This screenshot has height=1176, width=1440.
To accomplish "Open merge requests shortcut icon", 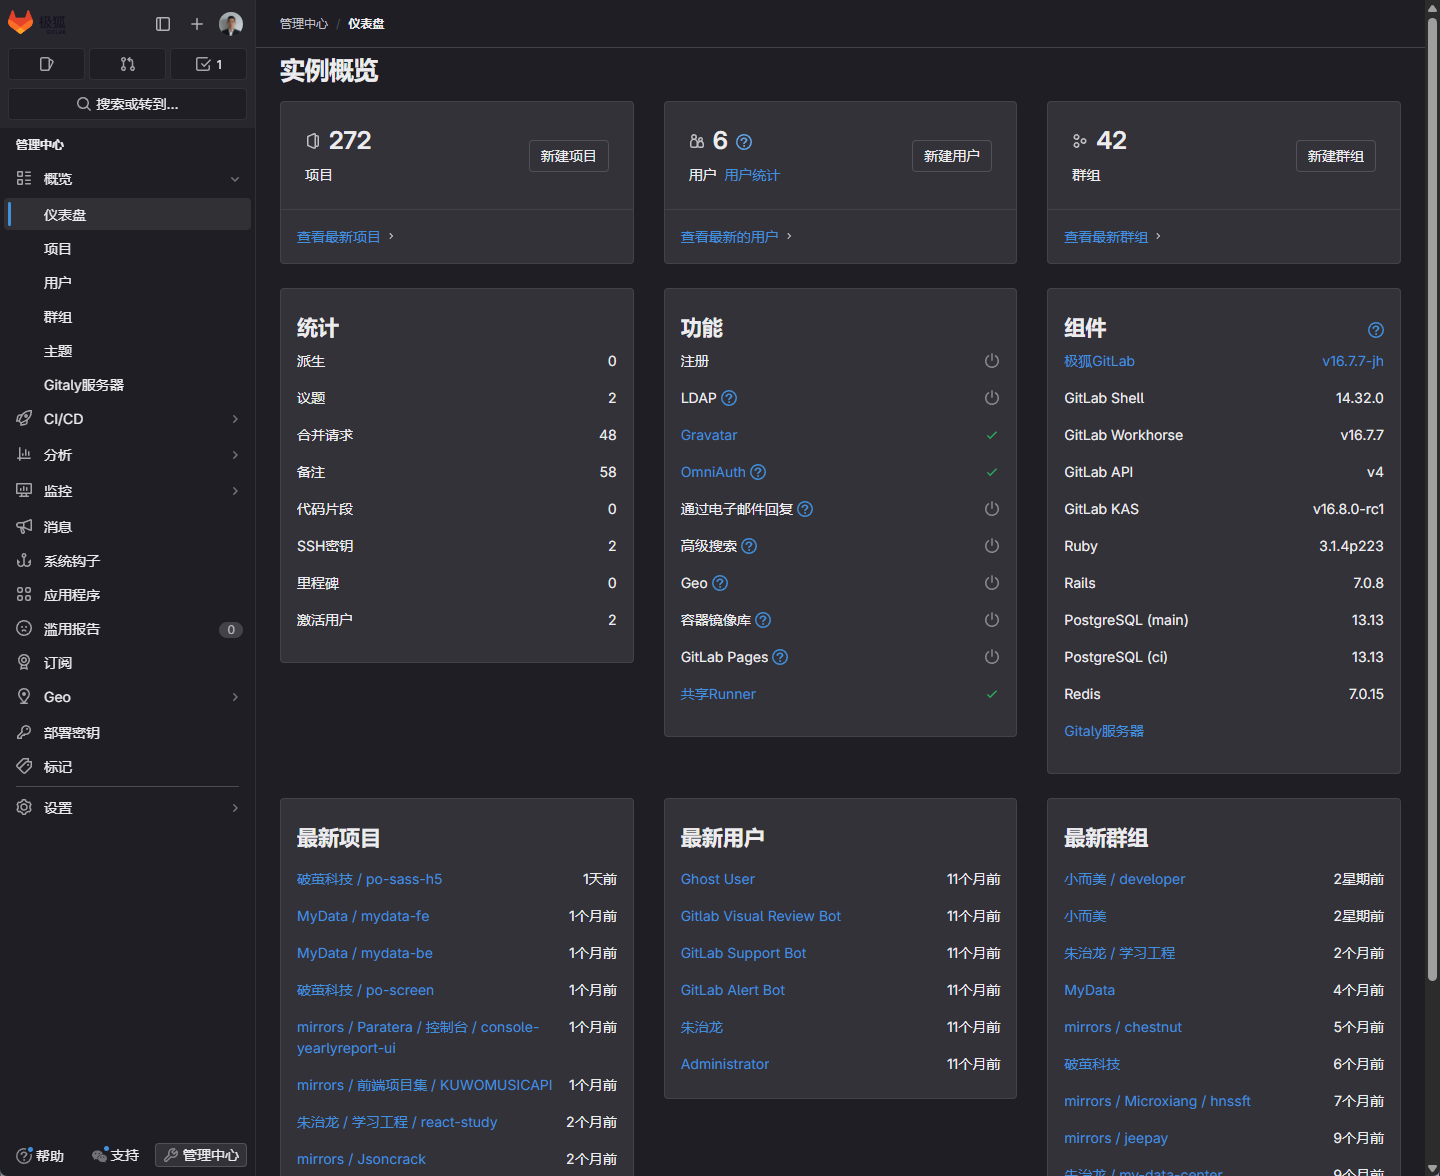I will point(127,64).
